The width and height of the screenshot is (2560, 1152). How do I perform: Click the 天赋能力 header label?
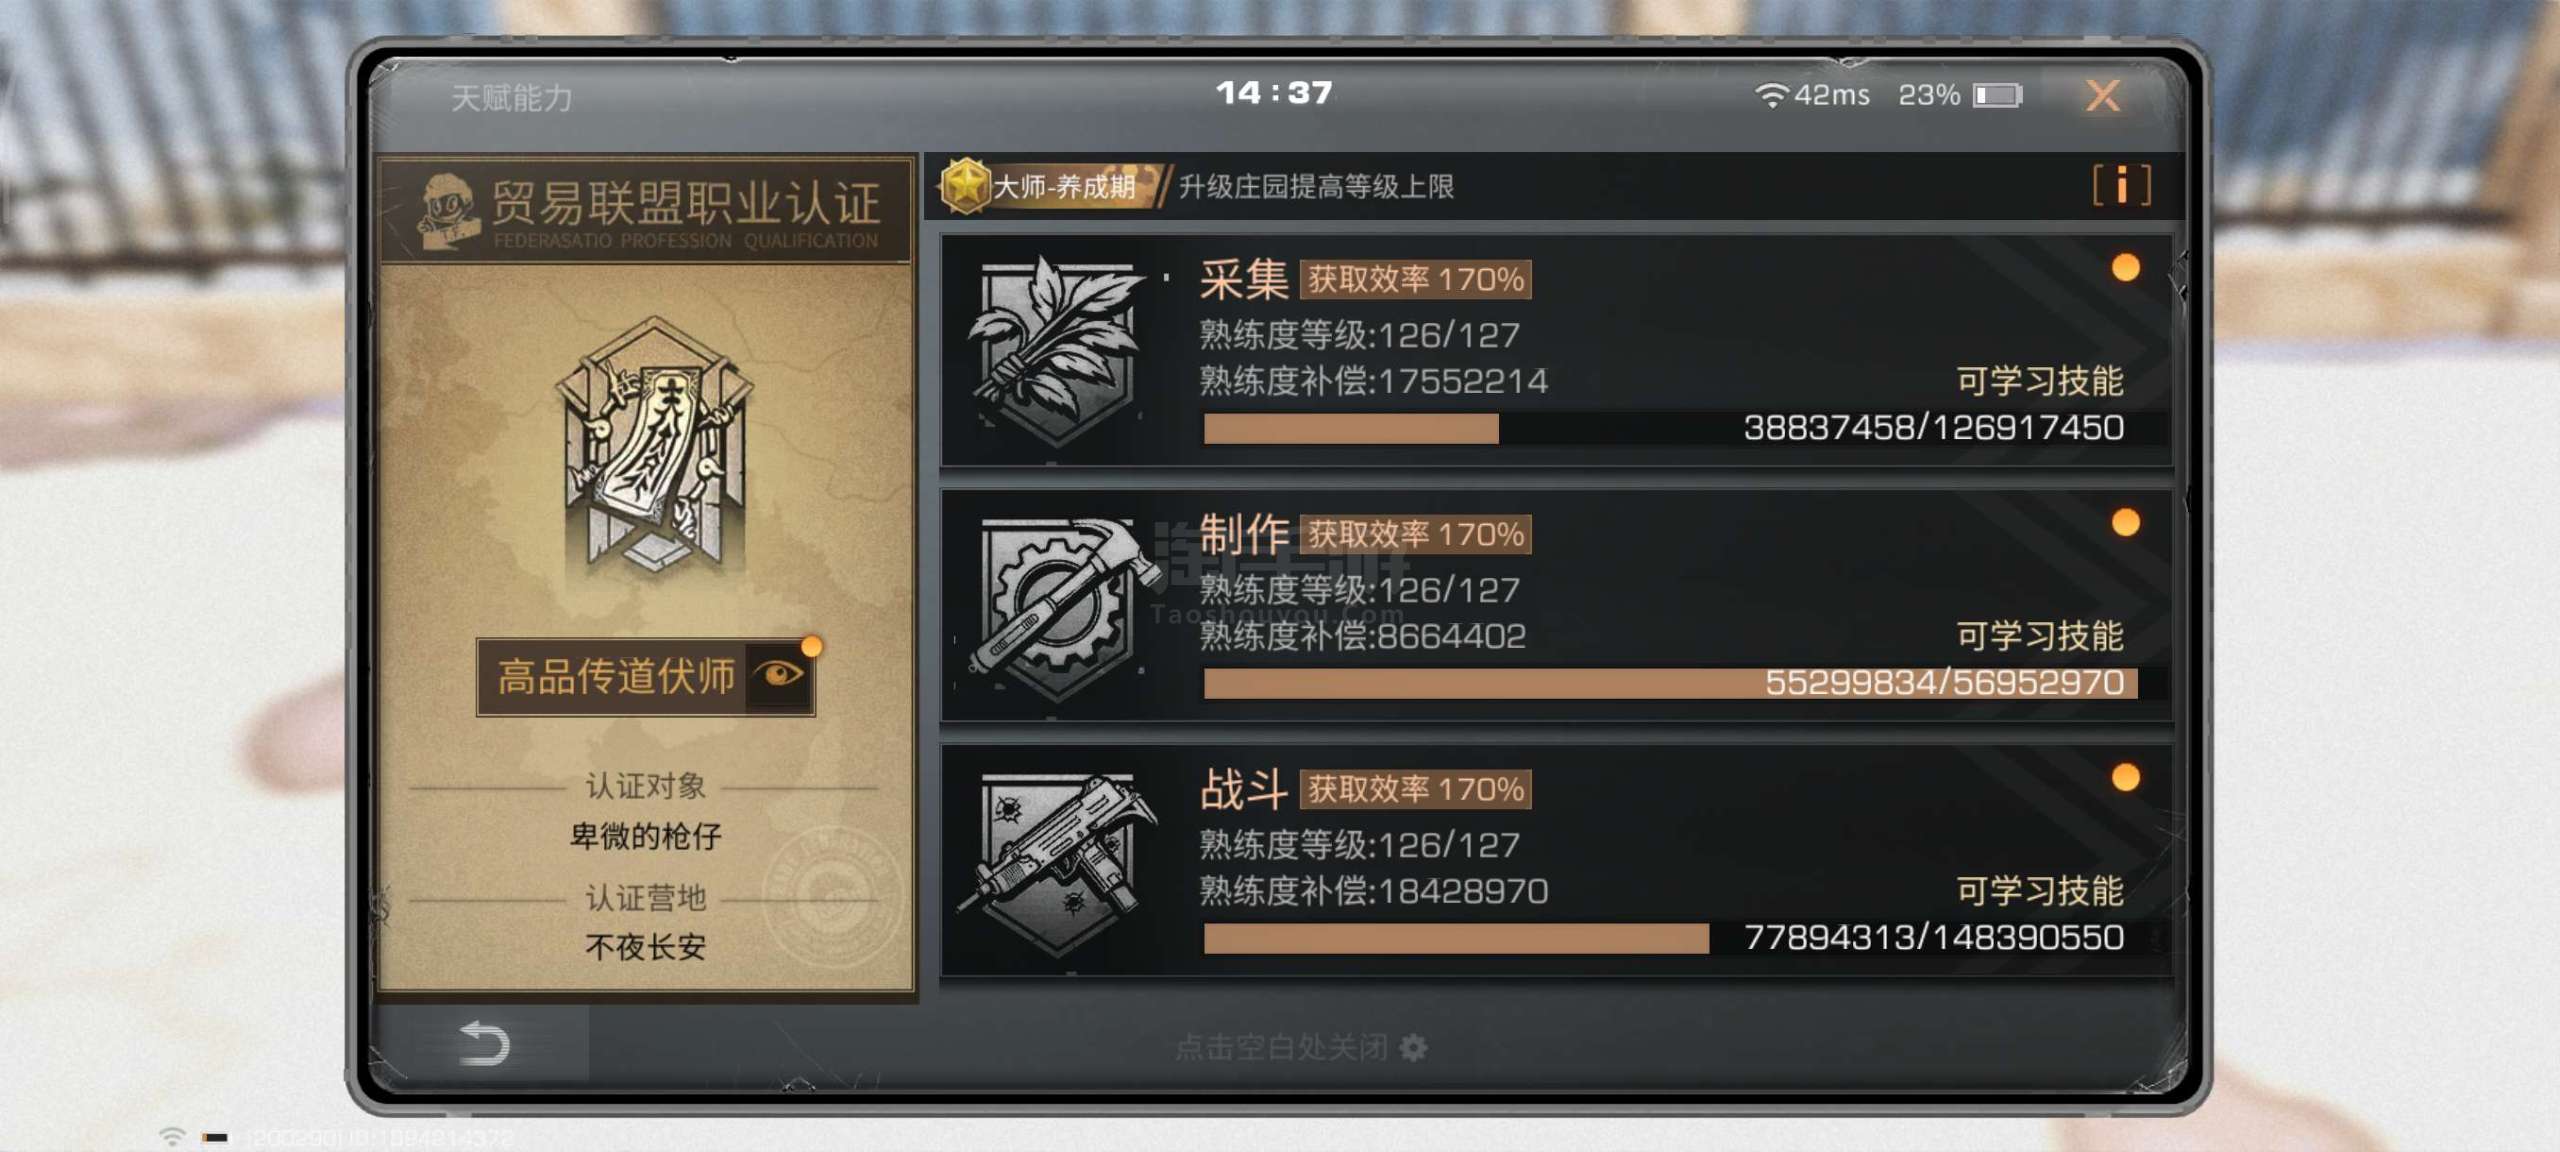[511, 98]
